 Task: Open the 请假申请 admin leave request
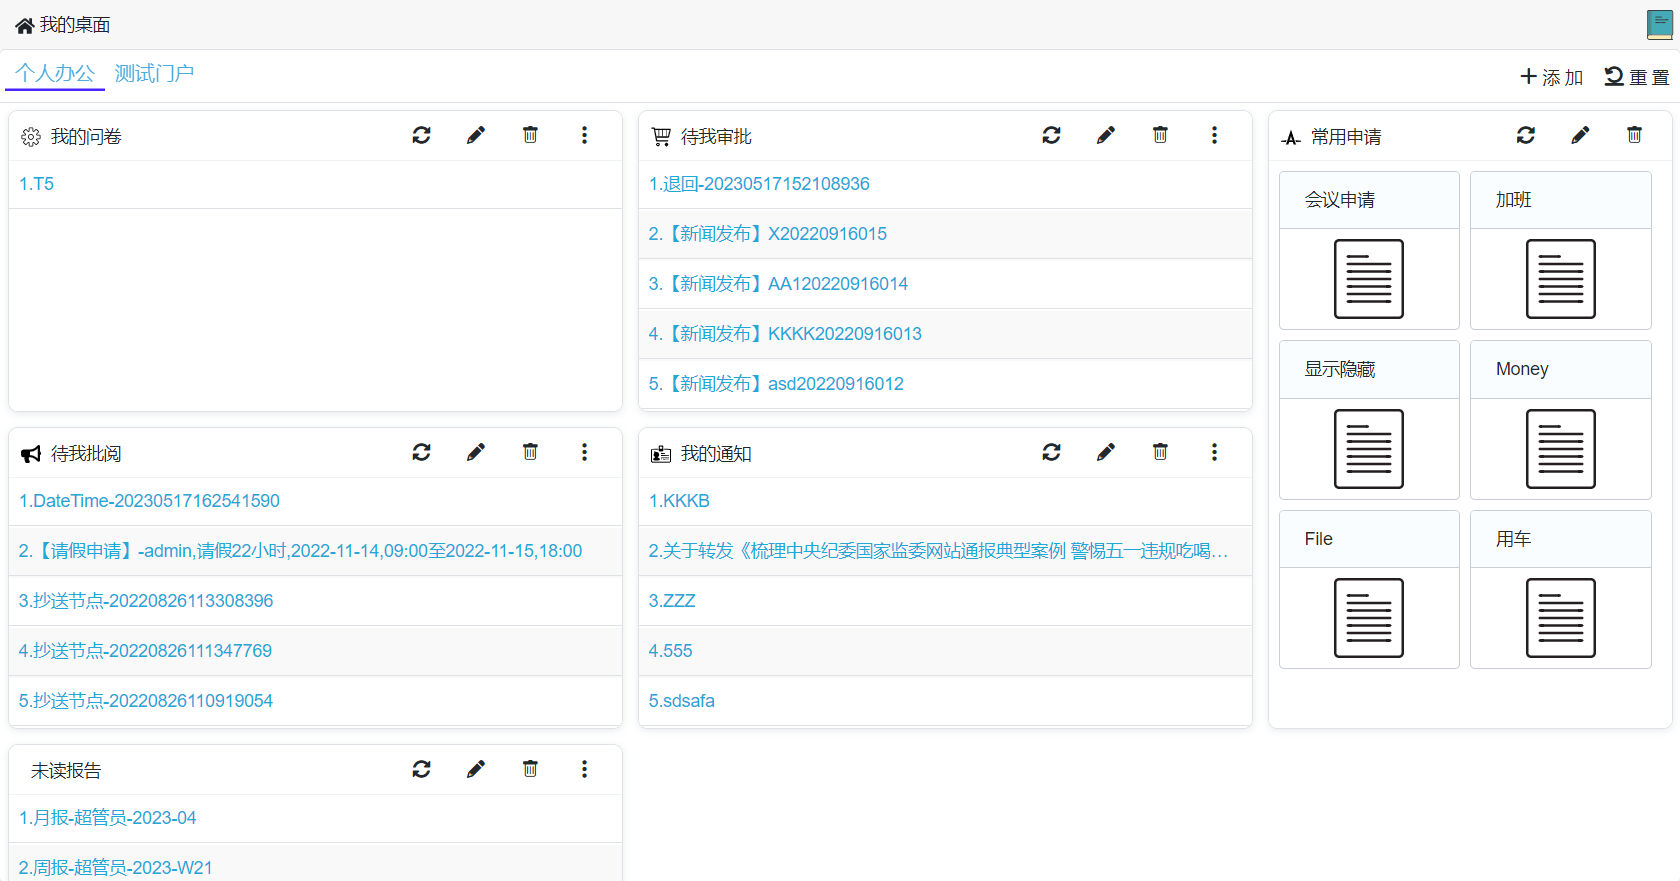300,551
